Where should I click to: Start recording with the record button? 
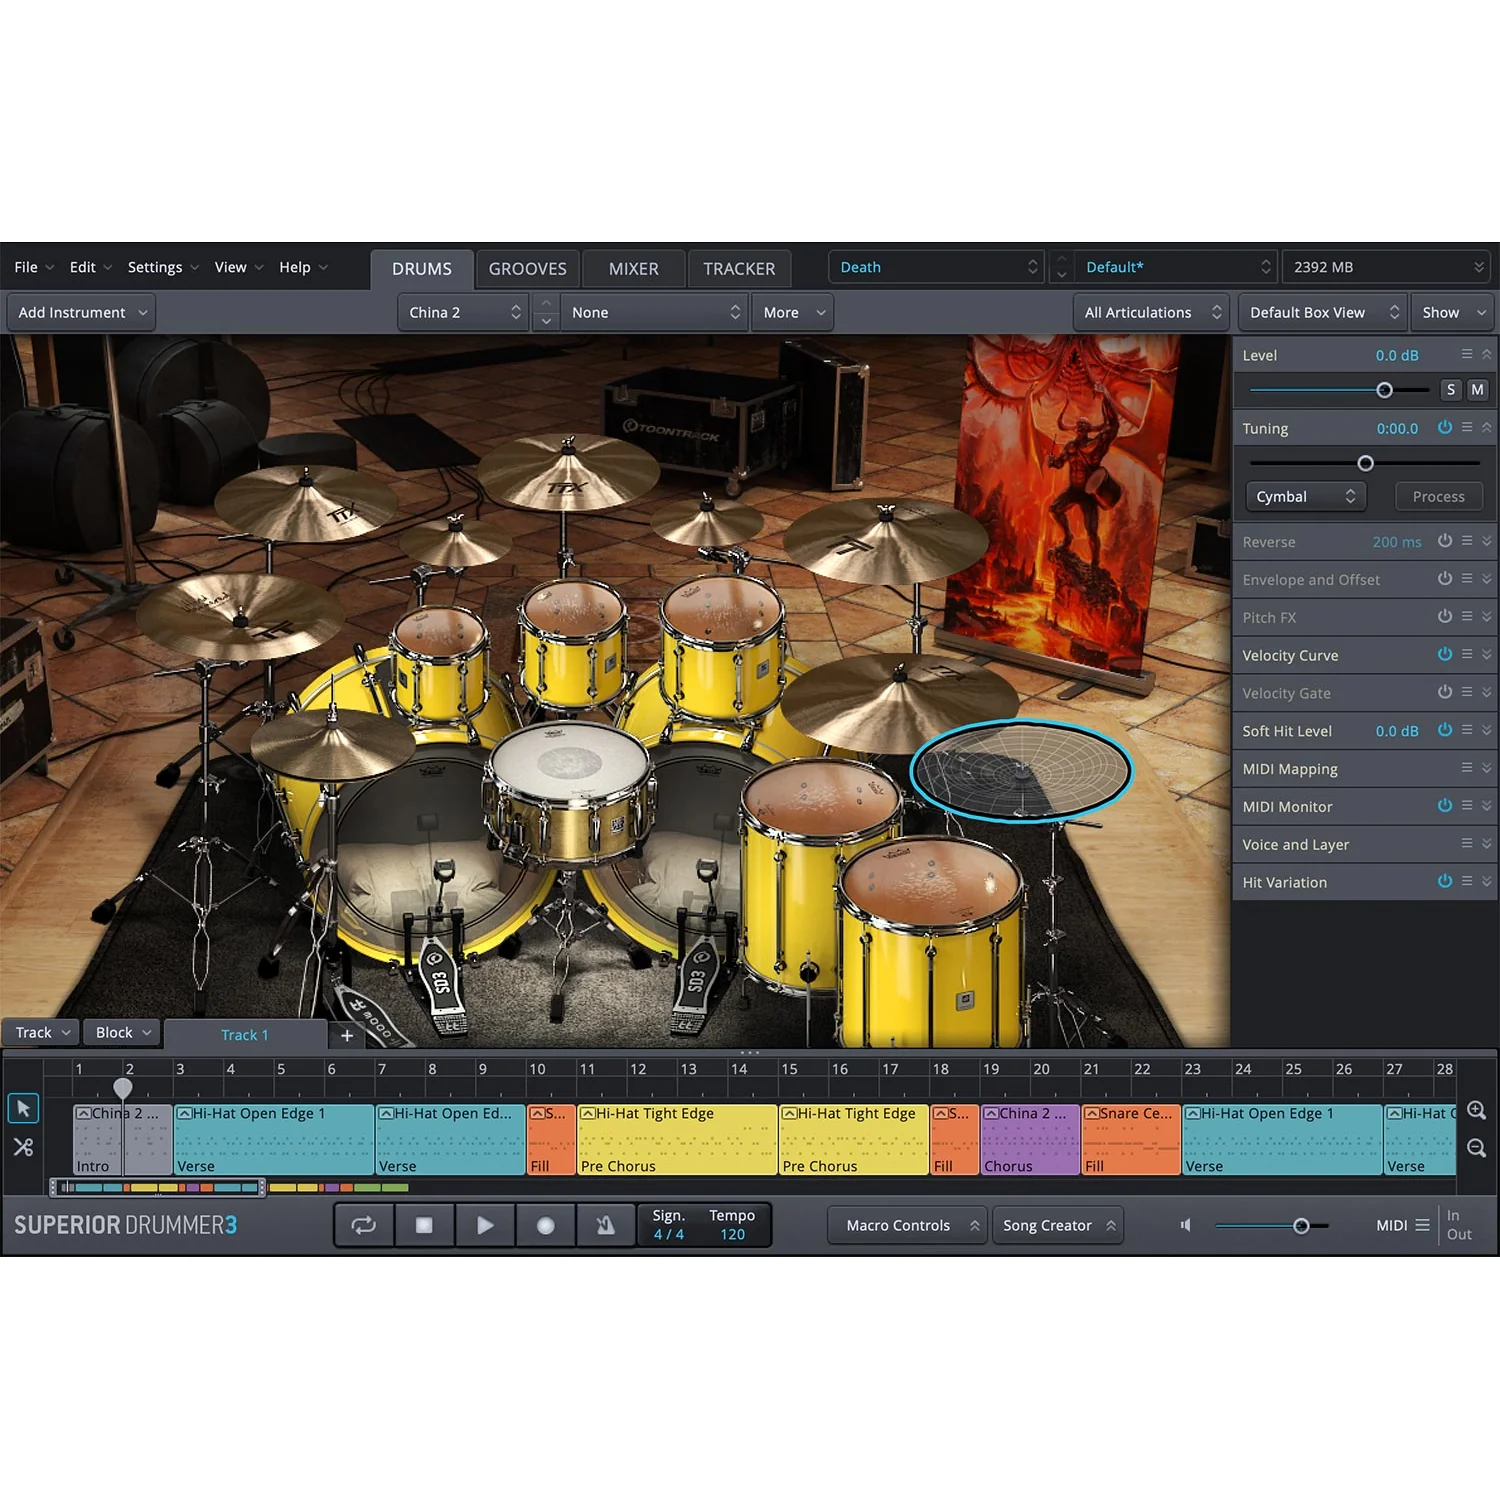point(546,1225)
